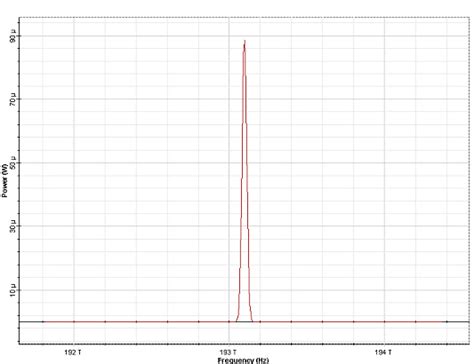Click the Frequency (Hz) axis title
The image size is (474, 364).
(243, 360)
